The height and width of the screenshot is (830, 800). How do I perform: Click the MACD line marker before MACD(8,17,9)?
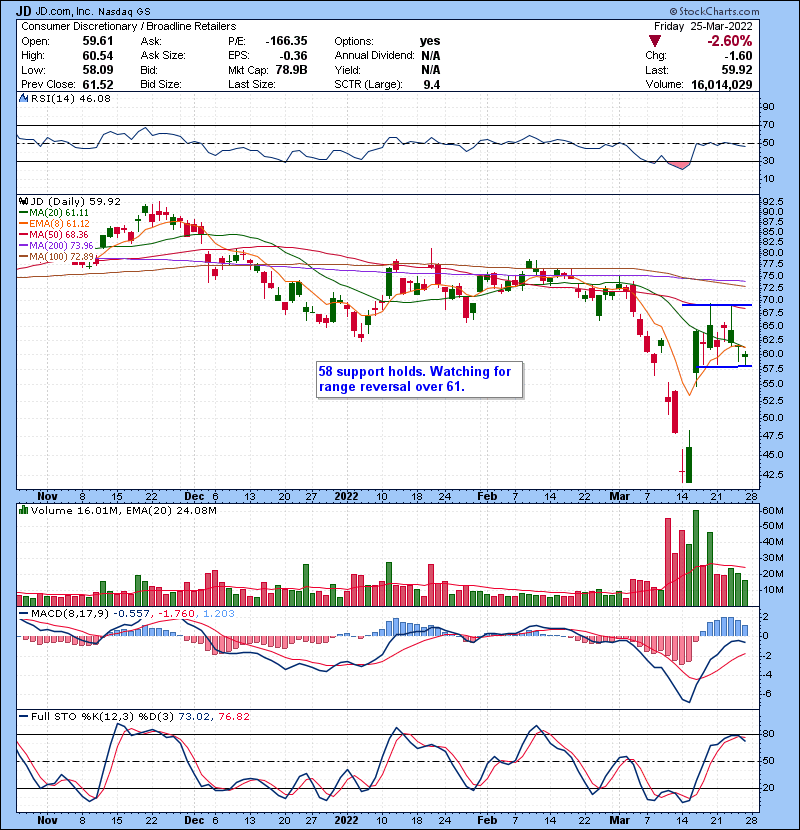coord(24,614)
